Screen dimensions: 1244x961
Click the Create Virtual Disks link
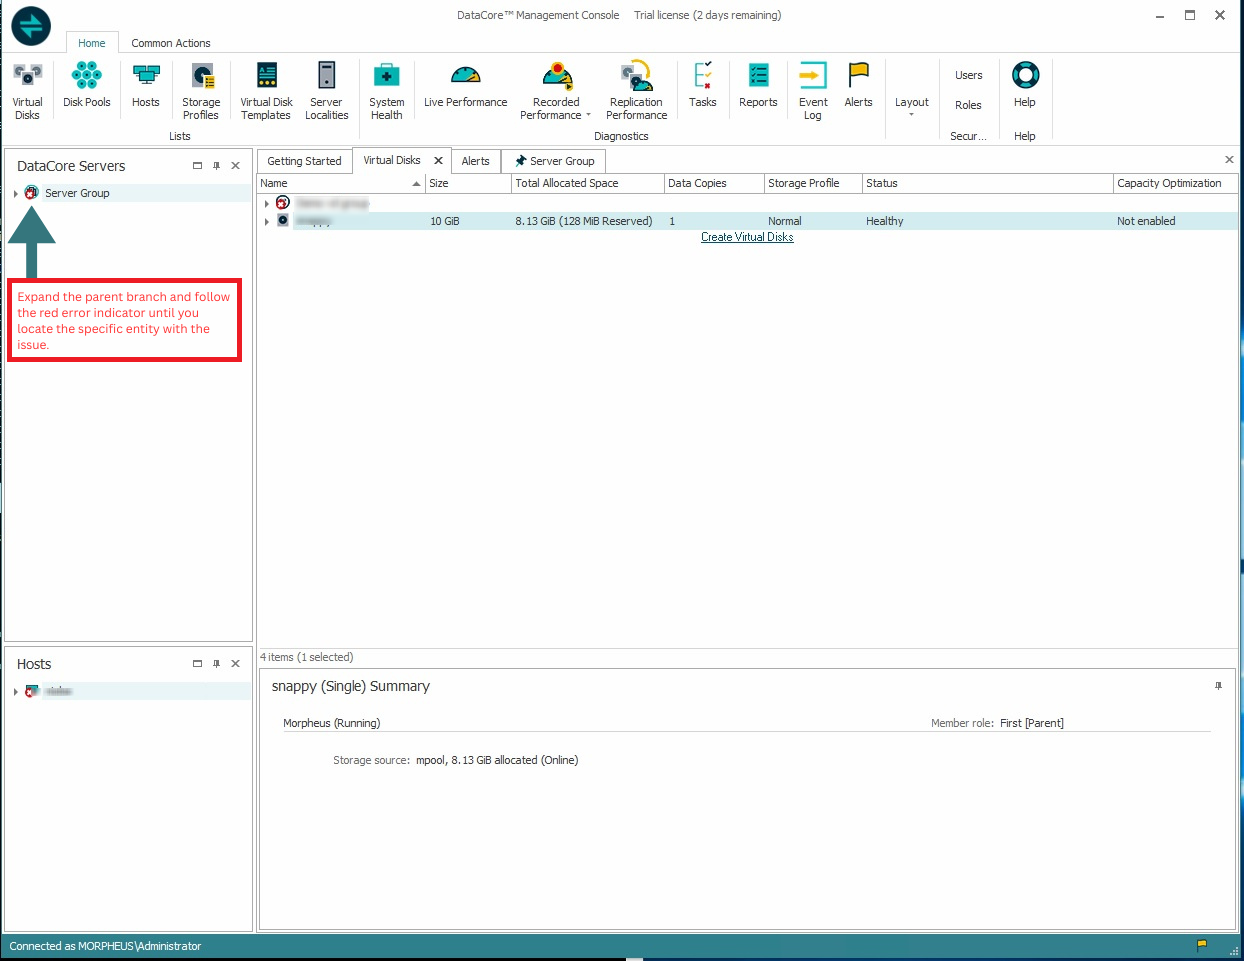pos(747,238)
